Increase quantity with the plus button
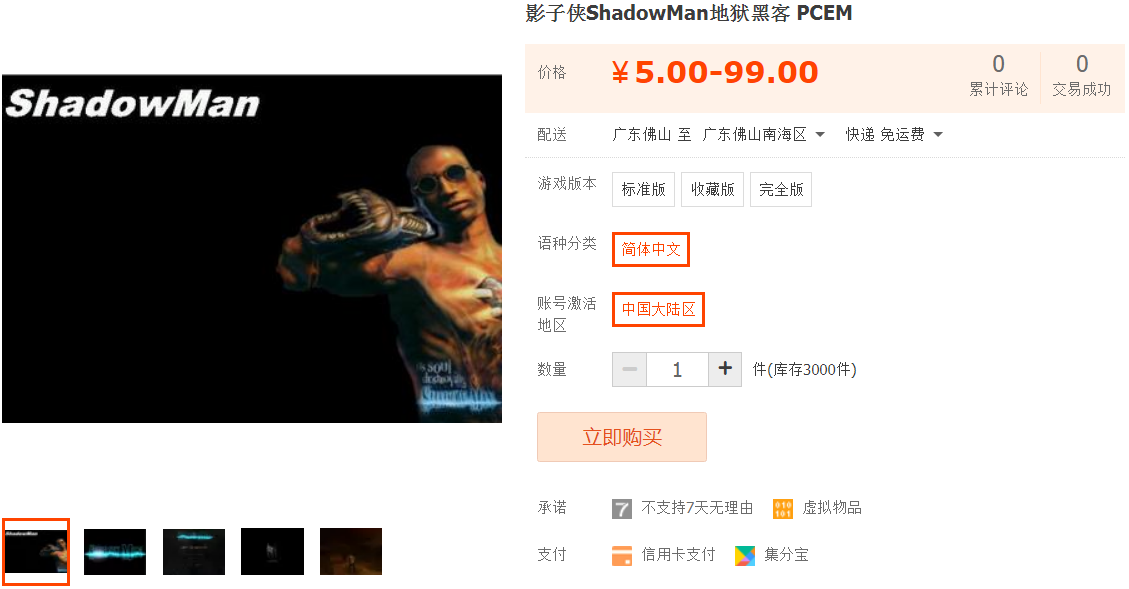This screenshot has height=589, width=1129. [725, 369]
